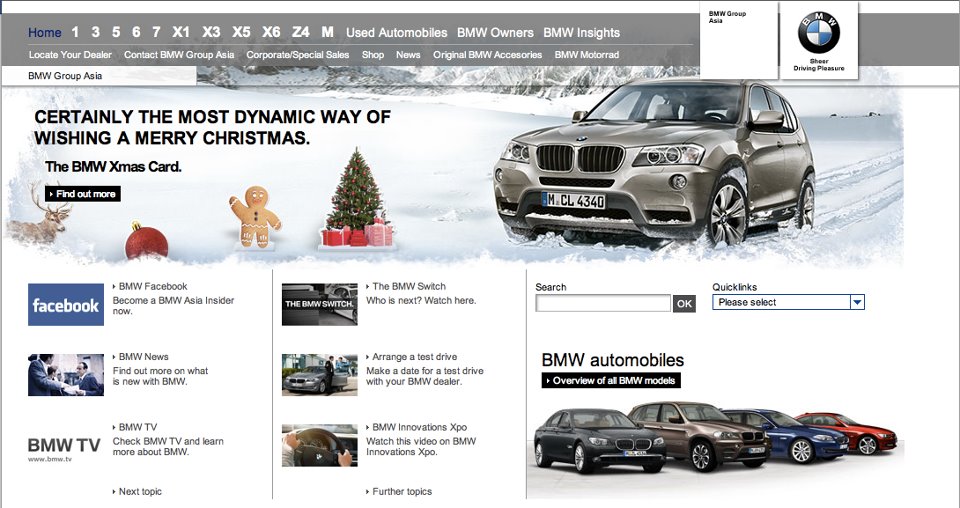Click the Find out more button
This screenshot has width=960, height=508.
click(83, 194)
